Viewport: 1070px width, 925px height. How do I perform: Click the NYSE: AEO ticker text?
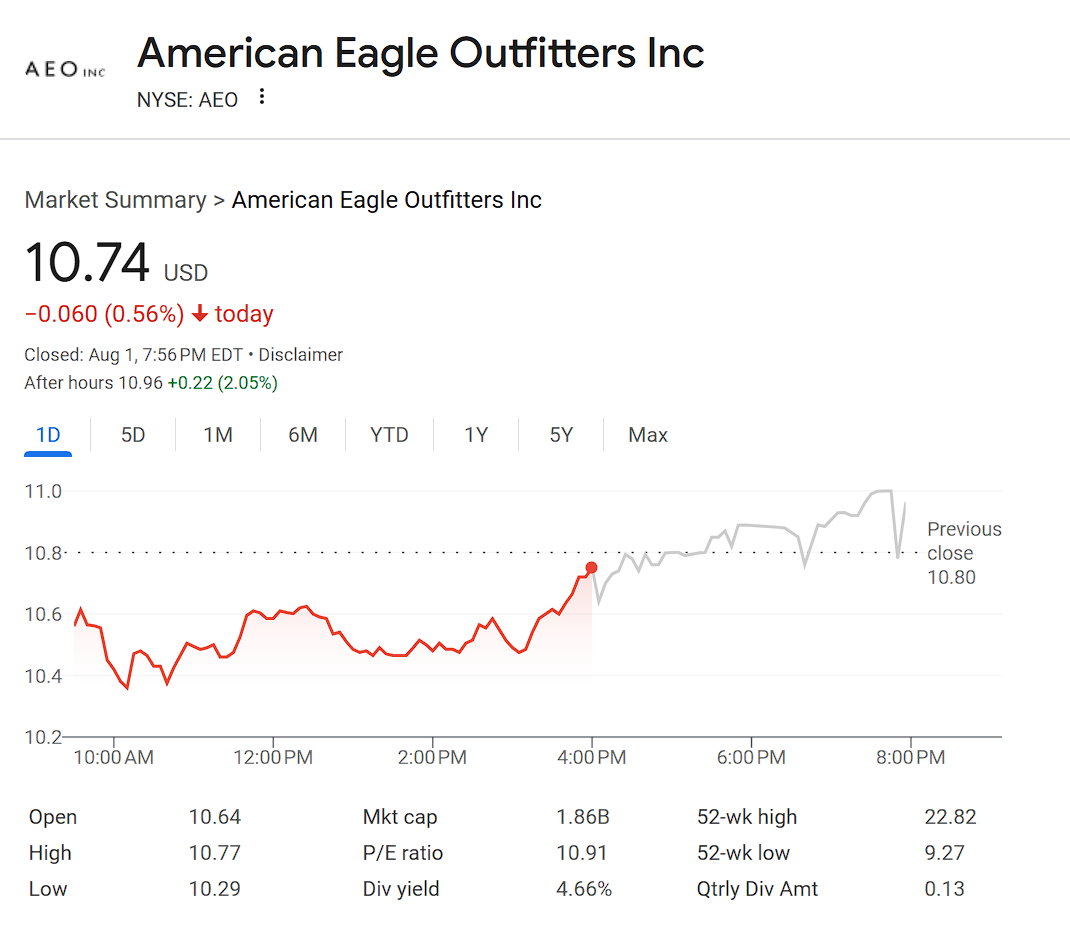[x=188, y=99]
